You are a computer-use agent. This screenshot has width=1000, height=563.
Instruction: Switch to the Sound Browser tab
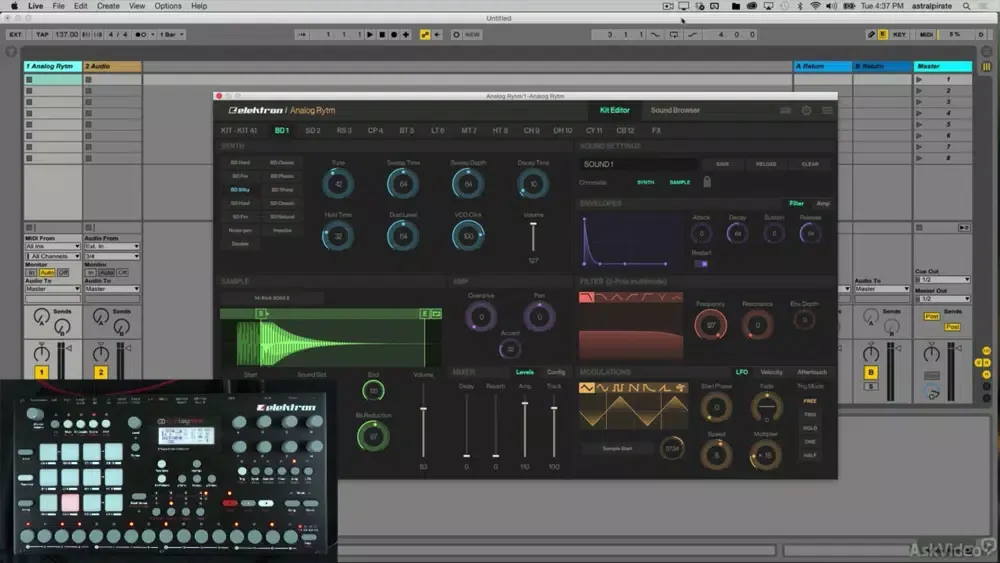tap(675, 110)
